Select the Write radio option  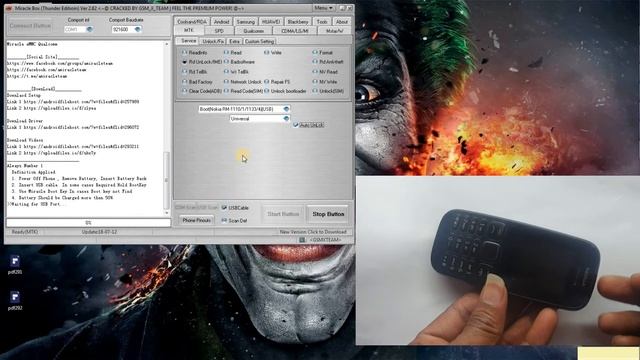tap(267, 53)
